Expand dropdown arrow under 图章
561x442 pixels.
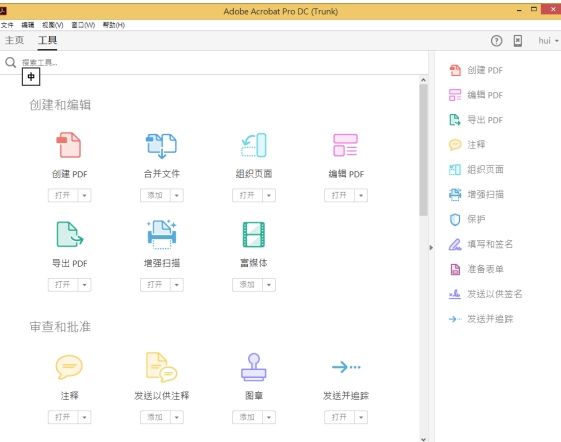[269, 417]
